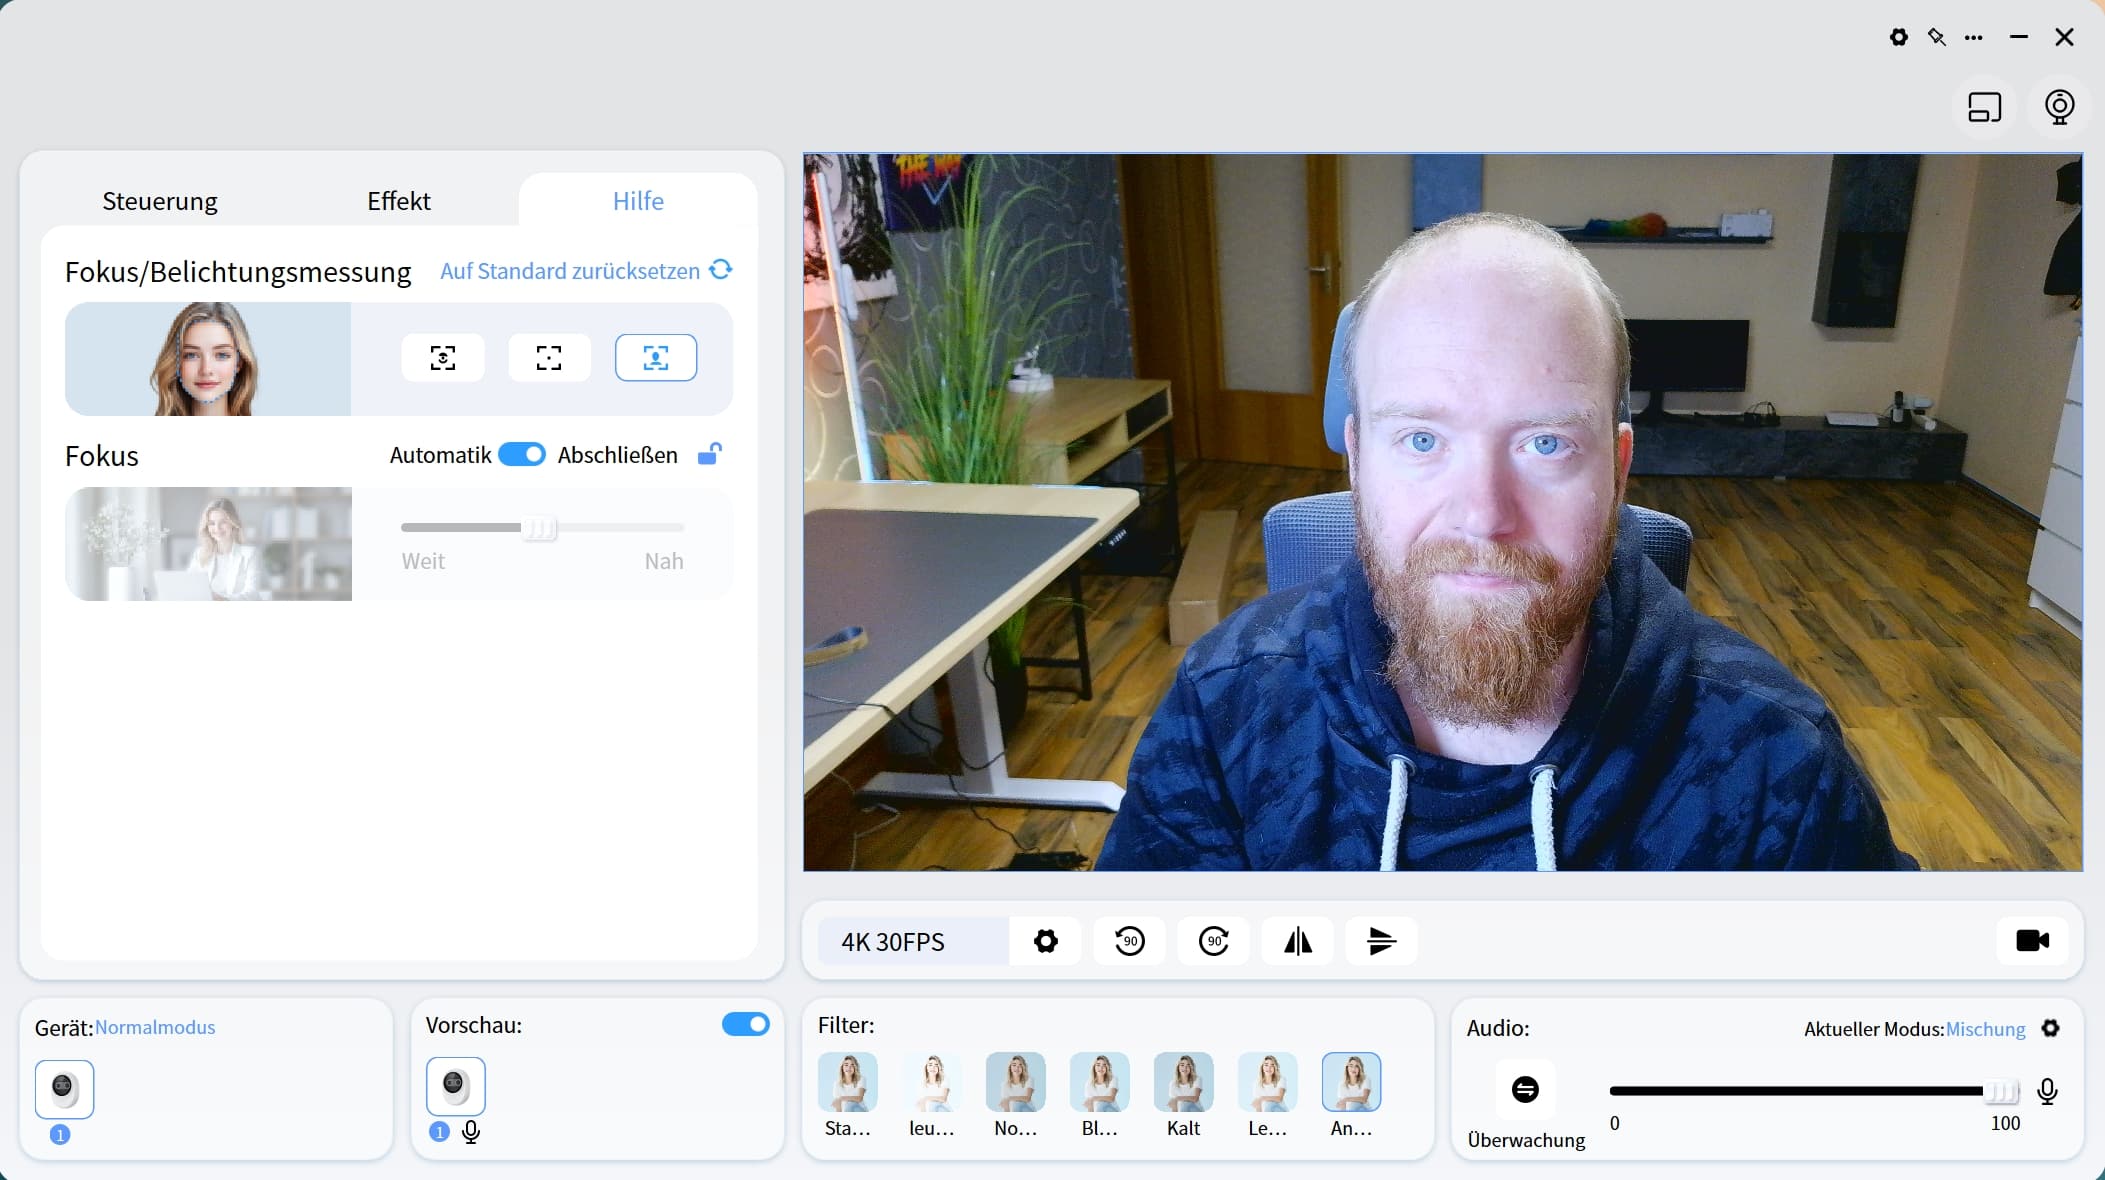This screenshot has width=2105, height=1180.
Task: Open resolution settings gear next to 4K 30FPS
Action: (1045, 941)
